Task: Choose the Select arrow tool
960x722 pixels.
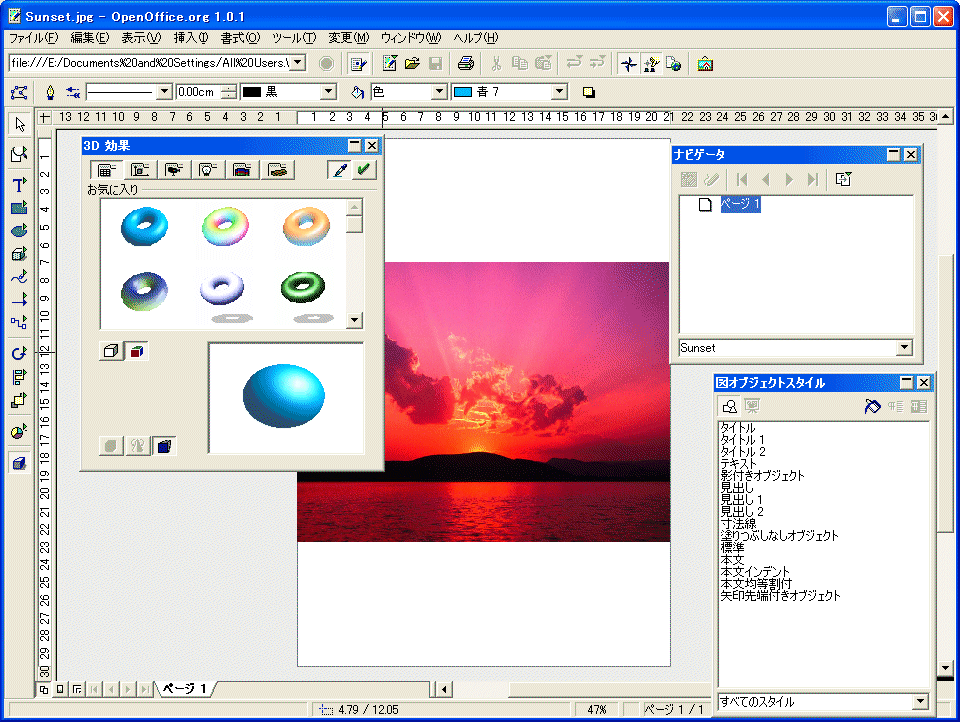Action: (20, 125)
